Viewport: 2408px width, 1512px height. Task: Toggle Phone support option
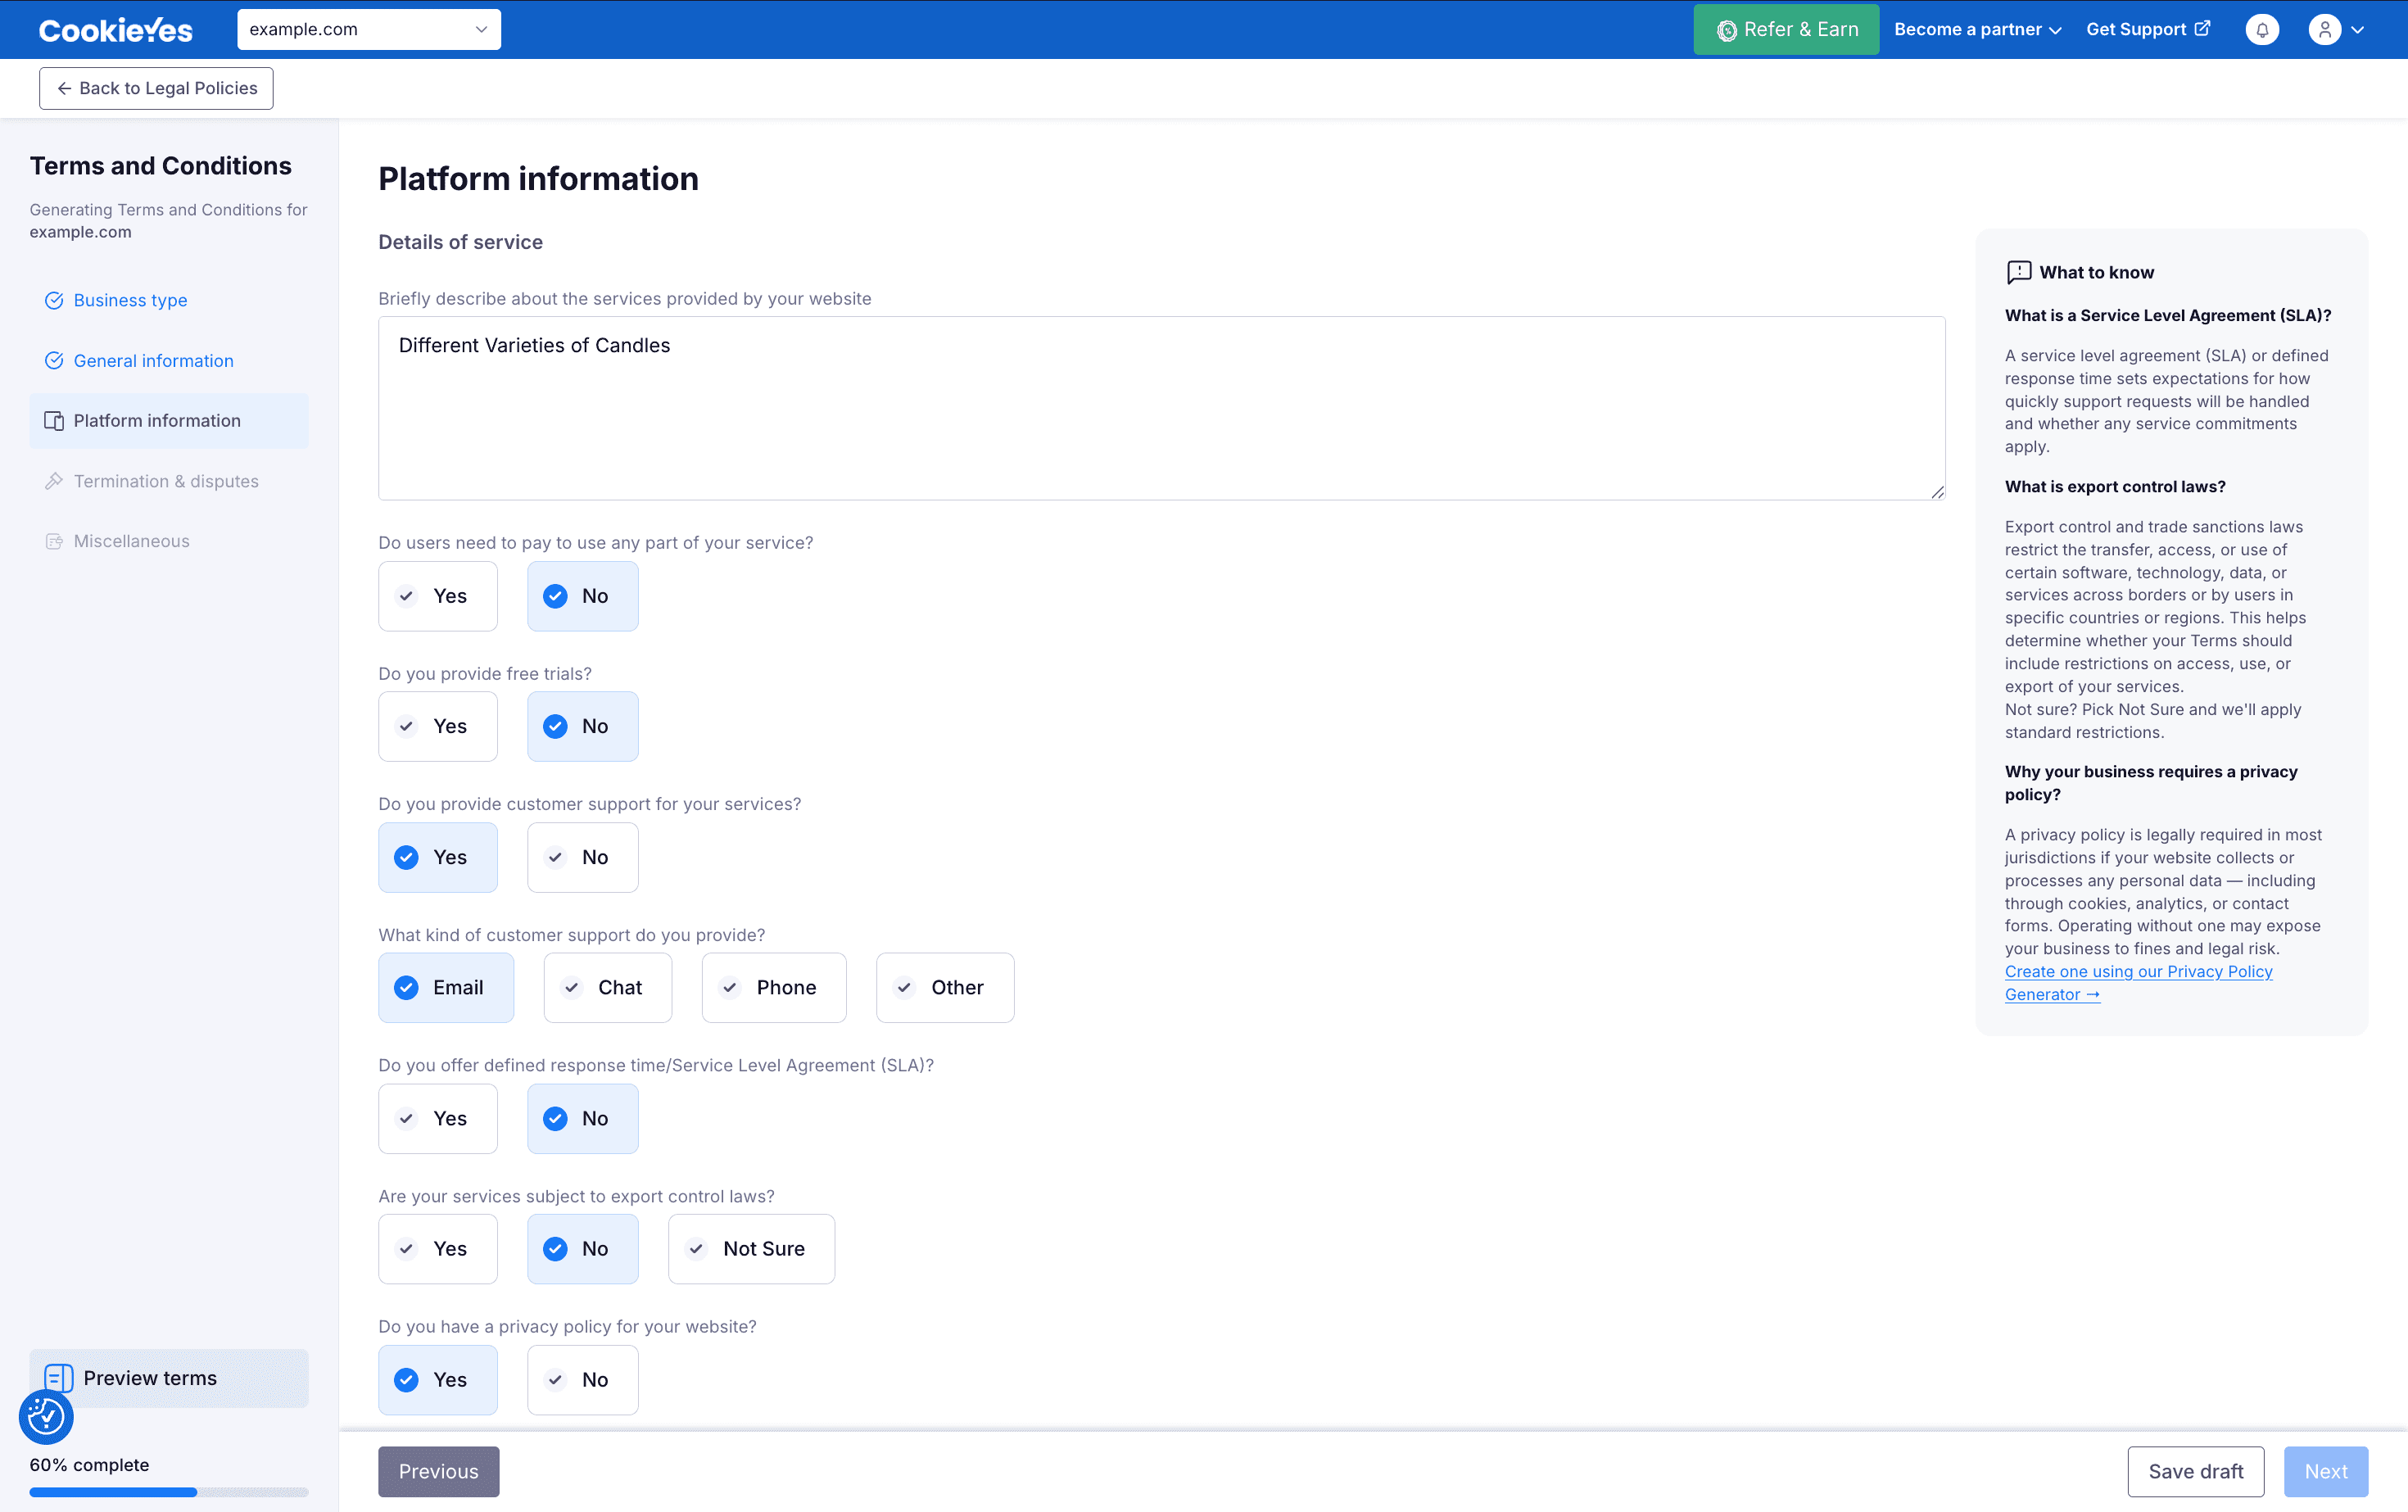(x=774, y=988)
